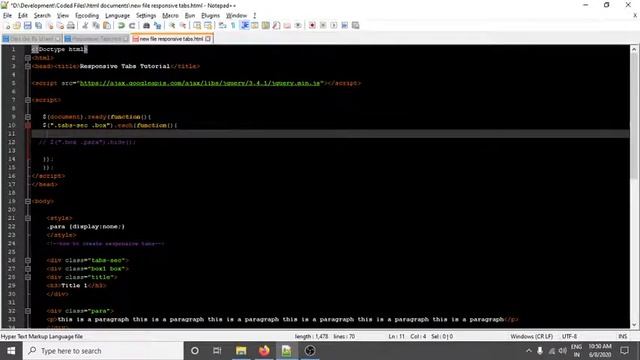The image size is (640, 360).
Task: Click the Windows (CR LF) status bar entry
Action: [531, 337]
